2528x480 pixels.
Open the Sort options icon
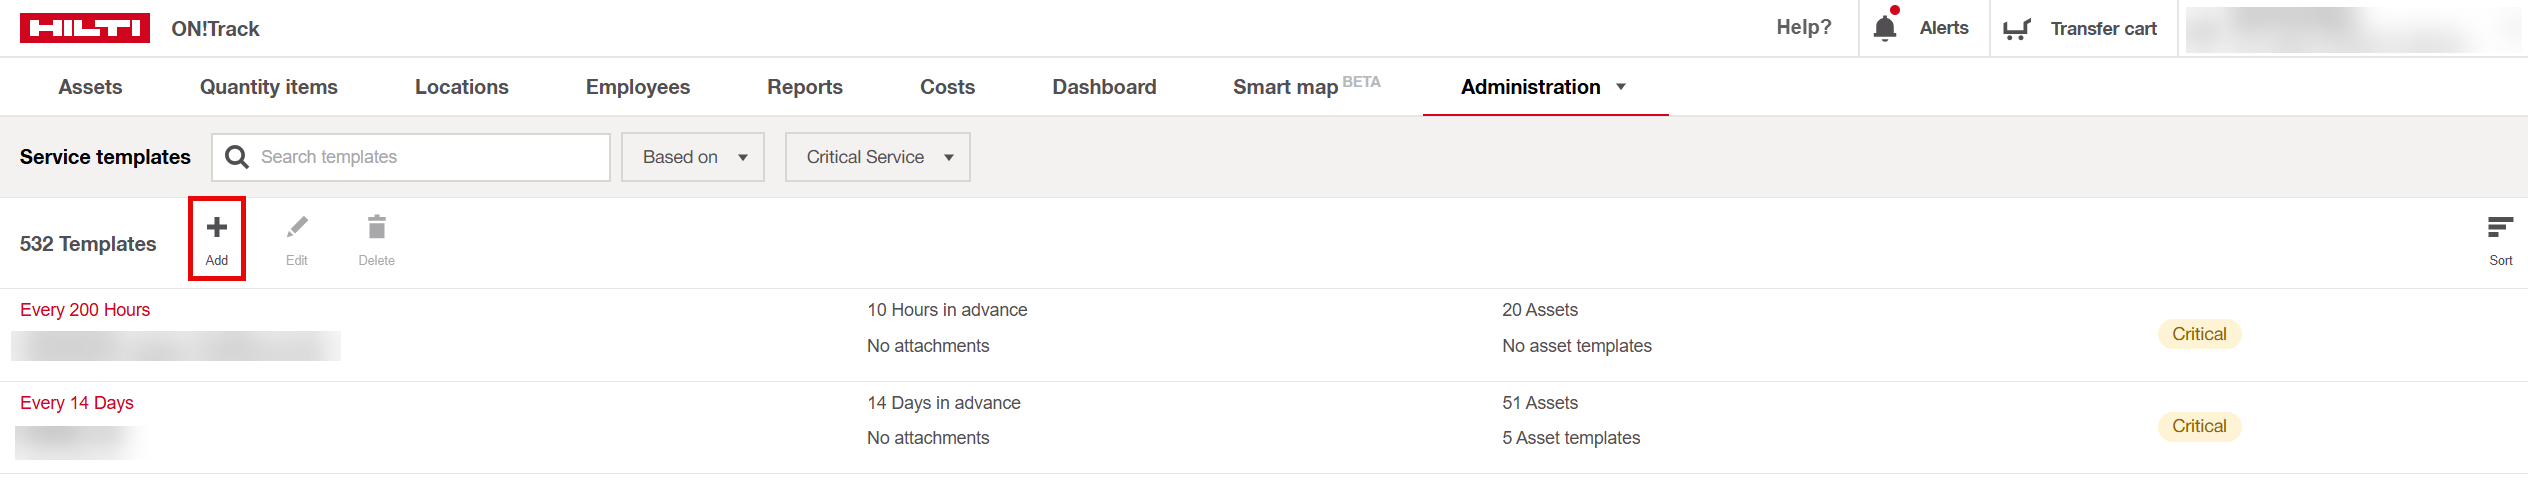[2500, 228]
